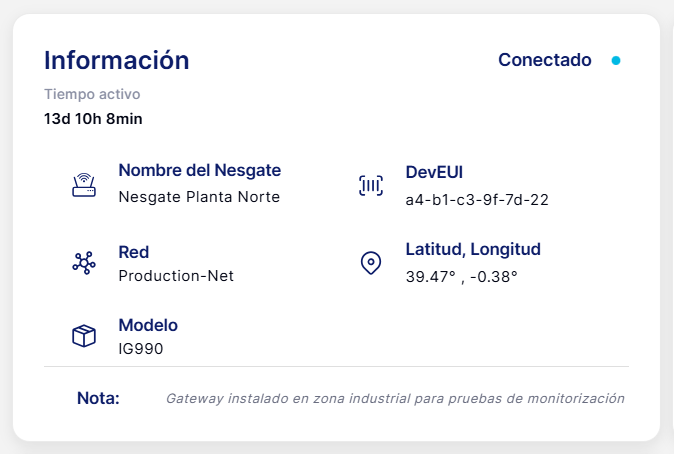Click the Red network nodes icon
The height and width of the screenshot is (454, 674).
pos(84,262)
